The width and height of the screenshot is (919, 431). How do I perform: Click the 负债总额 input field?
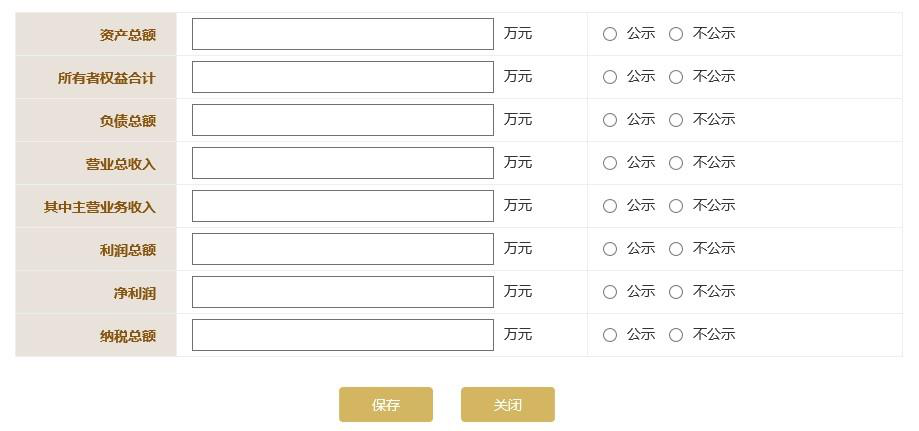342,120
